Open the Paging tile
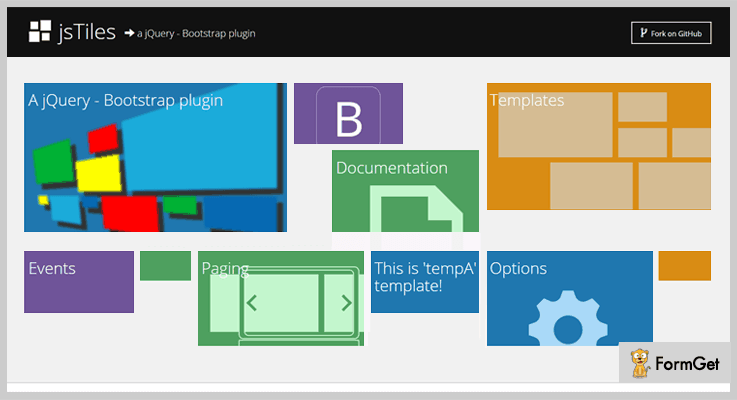Viewport: 737px width, 400px height. (281, 298)
